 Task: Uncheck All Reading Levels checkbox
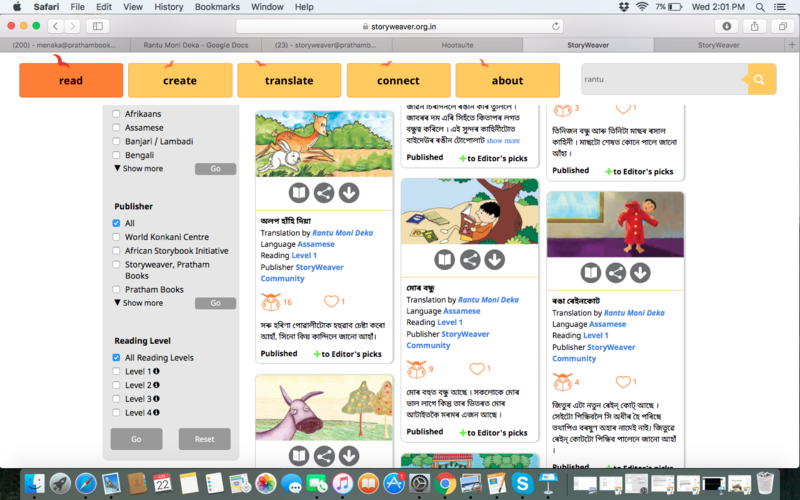[116, 358]
